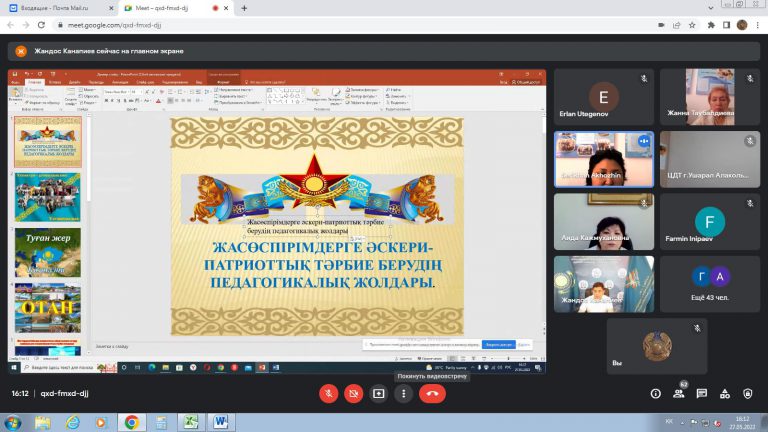The image size is (768, 432).
Task: Open Word from the Windows taskbar
Action: (218, 422)
